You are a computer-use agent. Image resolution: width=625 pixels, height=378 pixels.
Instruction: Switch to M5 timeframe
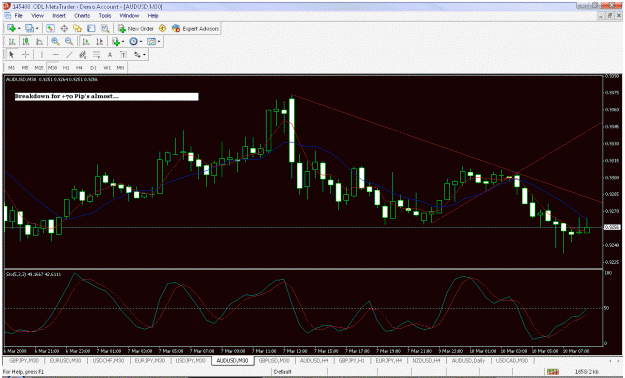(x=25, y=67)
